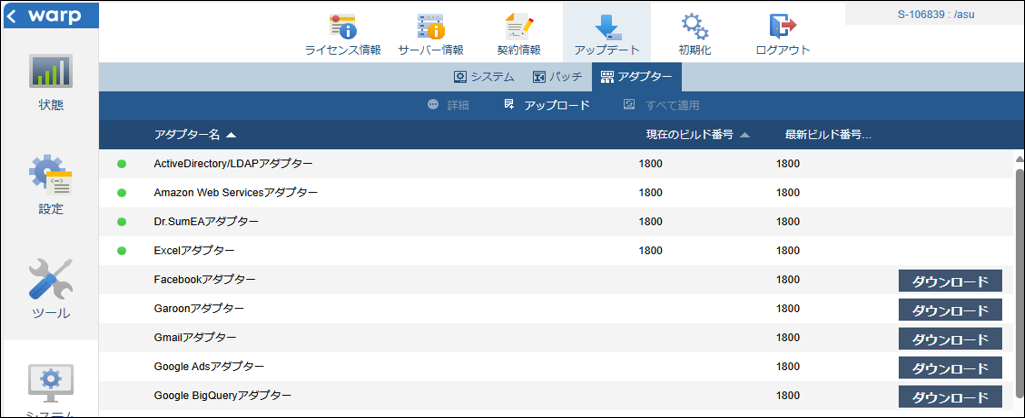The image size is (1025, 418).
Task: Switch to the システム tab
Action: click(484, 77)
